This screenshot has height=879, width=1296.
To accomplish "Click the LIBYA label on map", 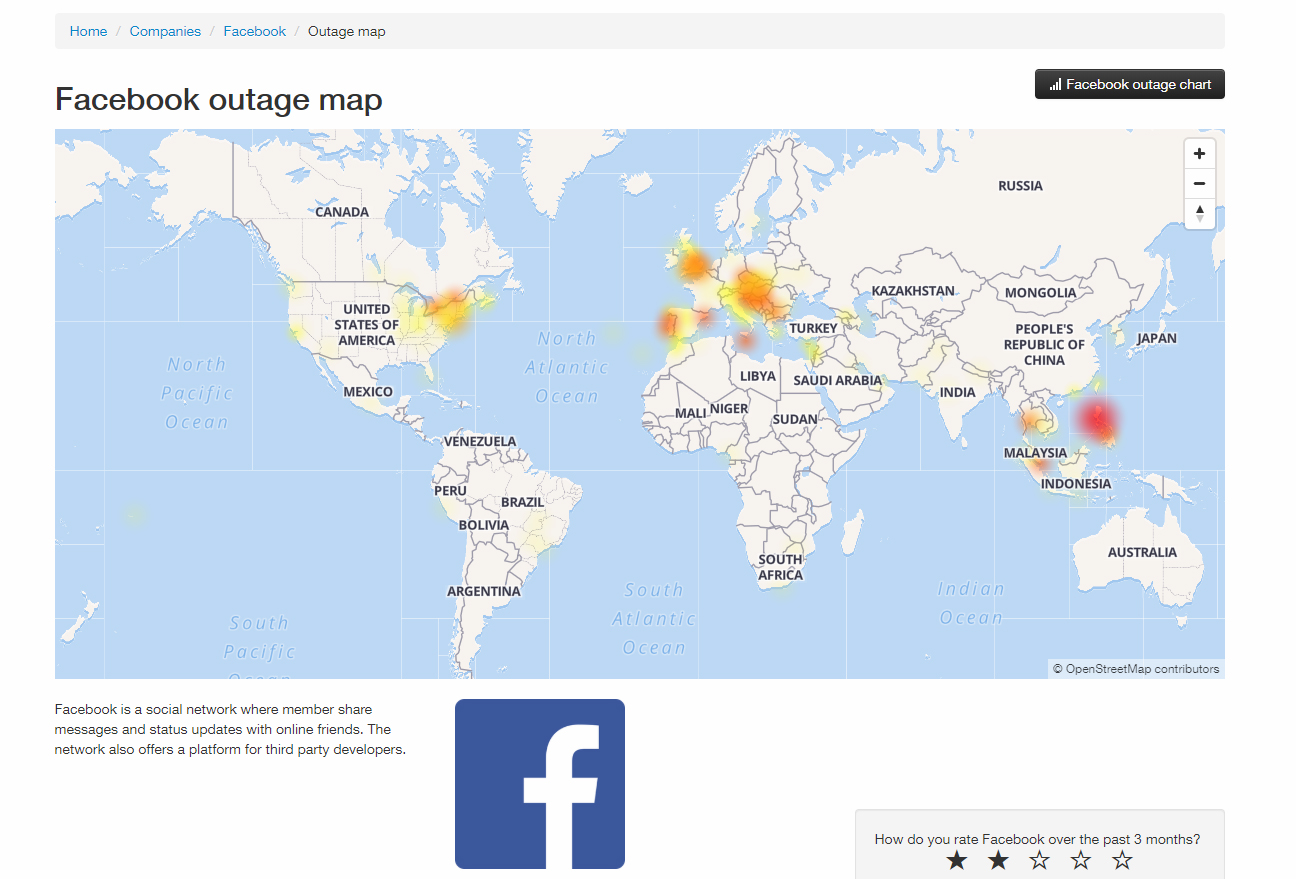I will [757, 376].
